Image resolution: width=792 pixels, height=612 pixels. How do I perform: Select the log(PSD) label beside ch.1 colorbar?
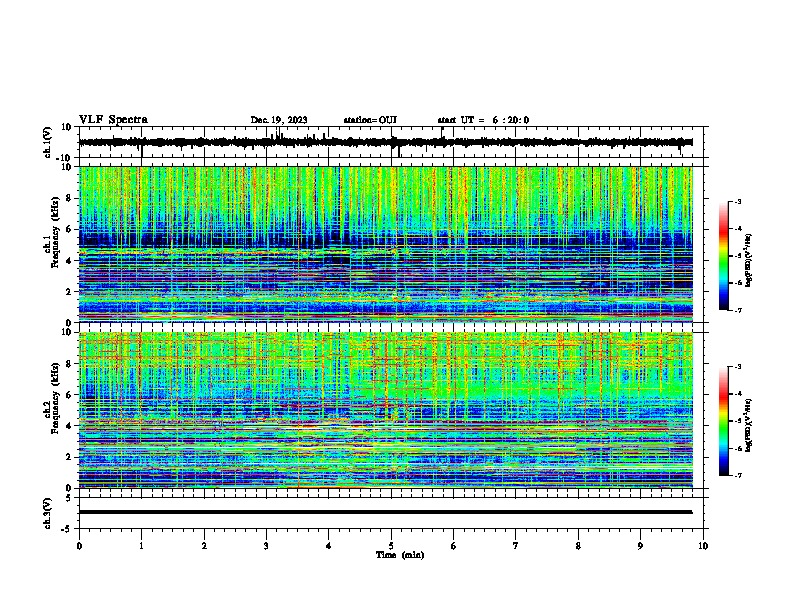749,261
